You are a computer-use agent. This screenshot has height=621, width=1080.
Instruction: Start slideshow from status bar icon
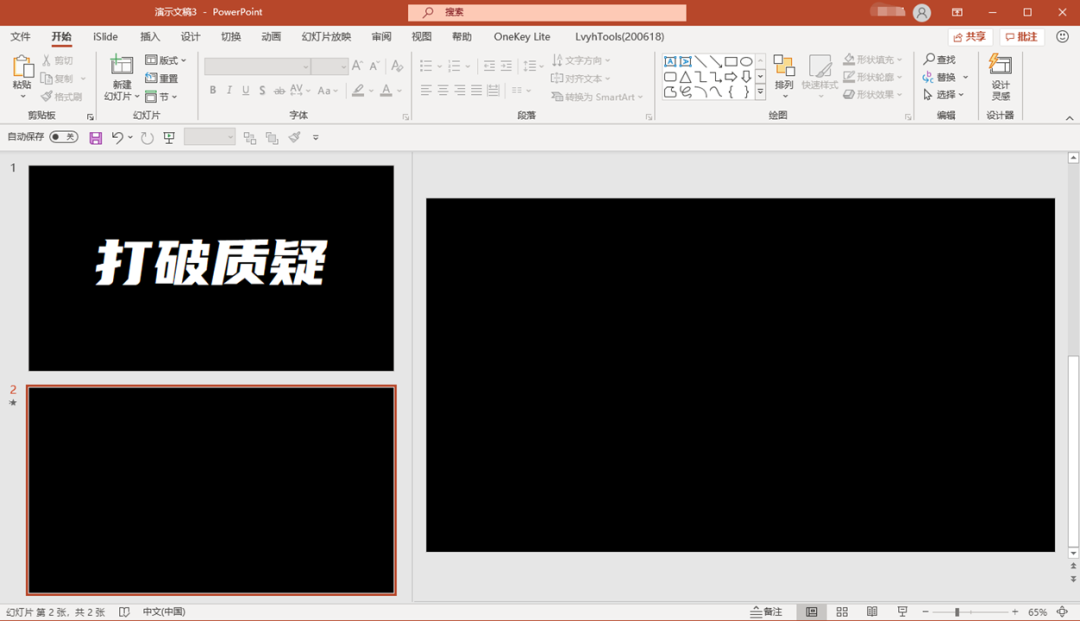902,612
